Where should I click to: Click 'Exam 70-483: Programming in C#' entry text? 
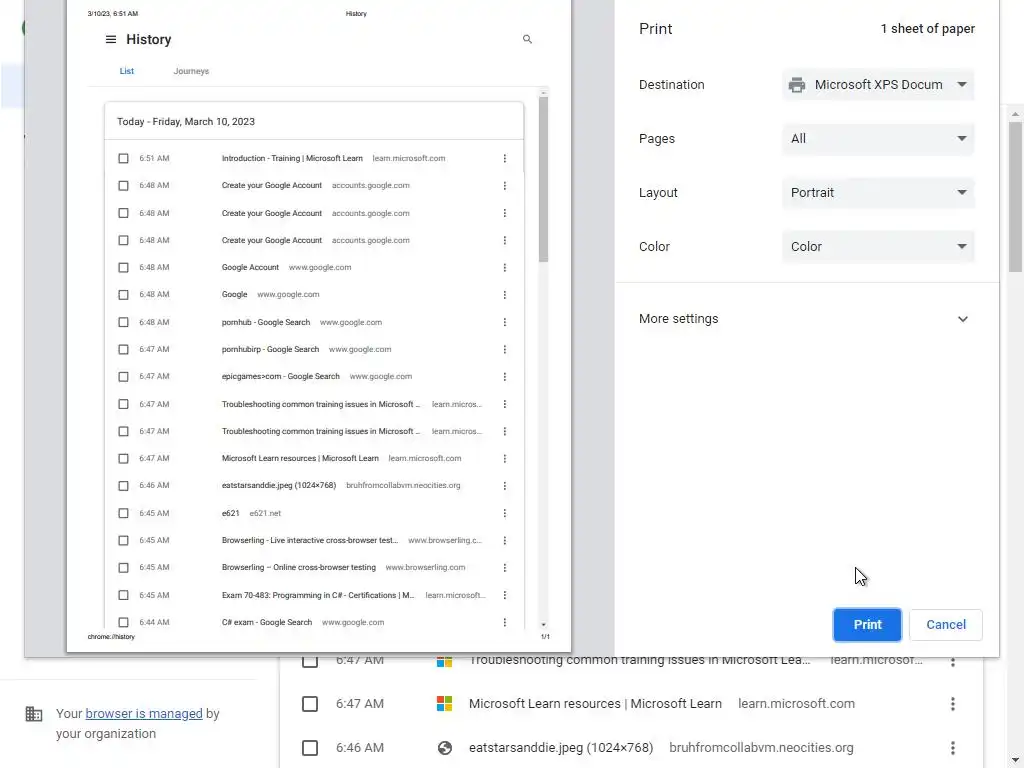tap(318, 595)
